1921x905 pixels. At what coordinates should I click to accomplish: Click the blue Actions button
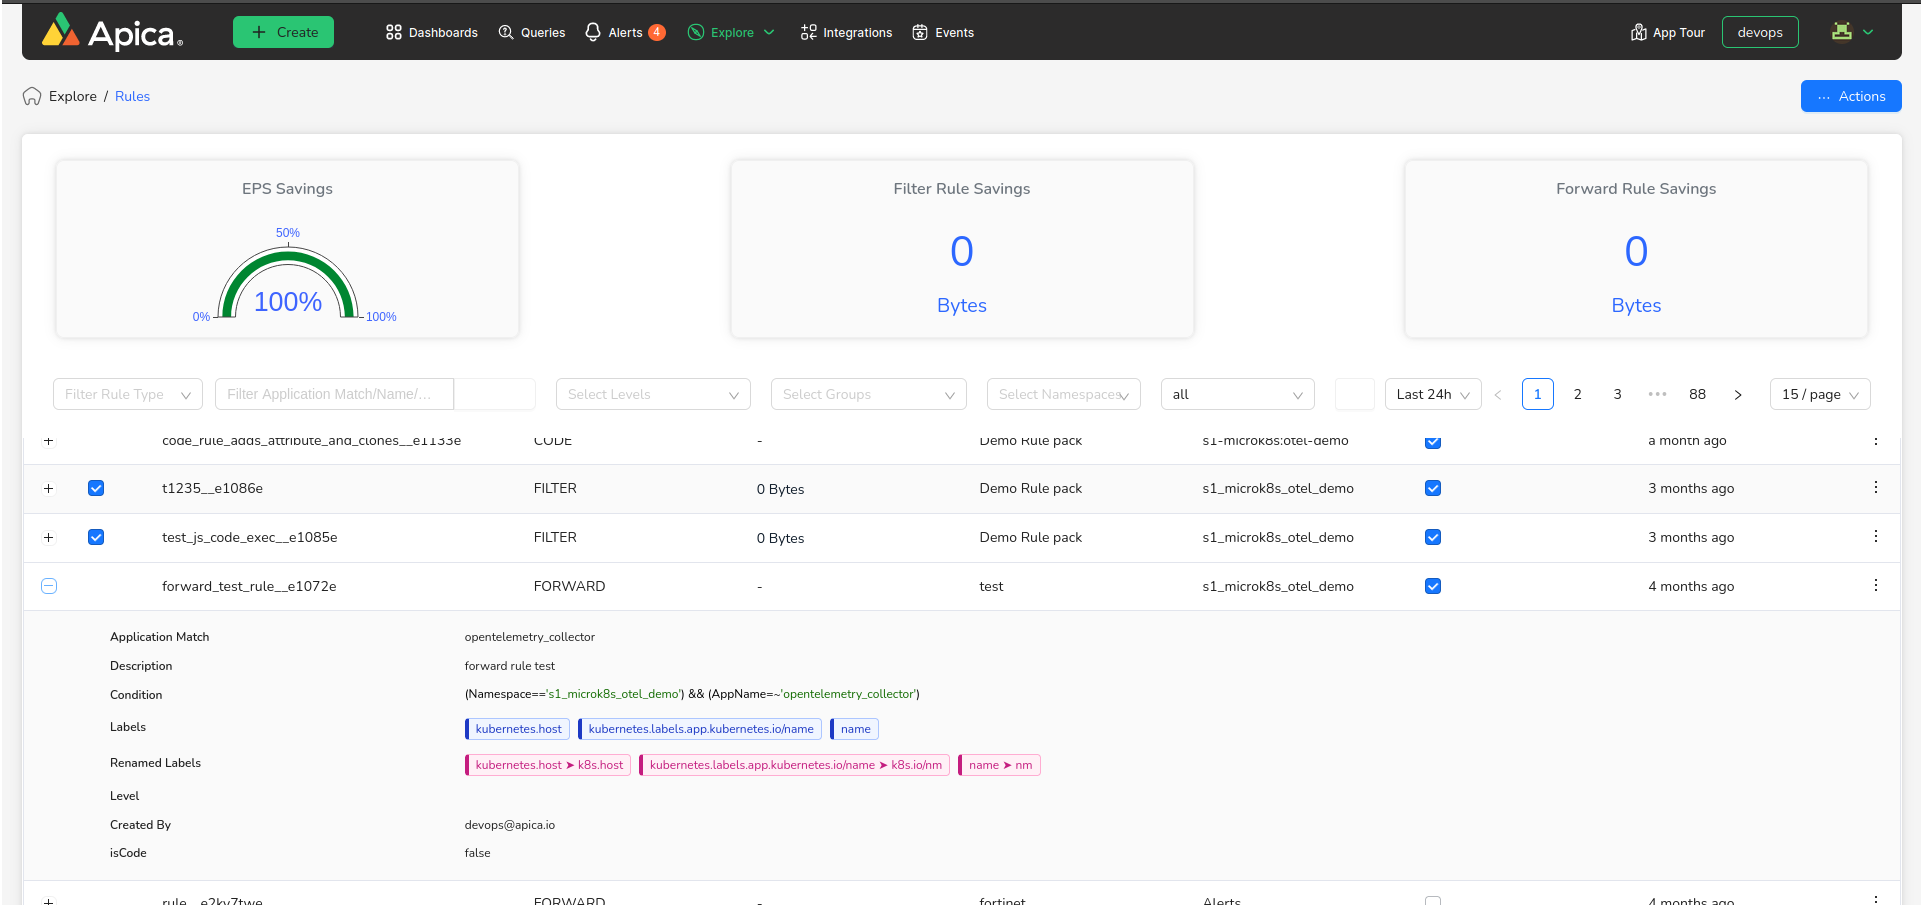[x=1850, y=96]
